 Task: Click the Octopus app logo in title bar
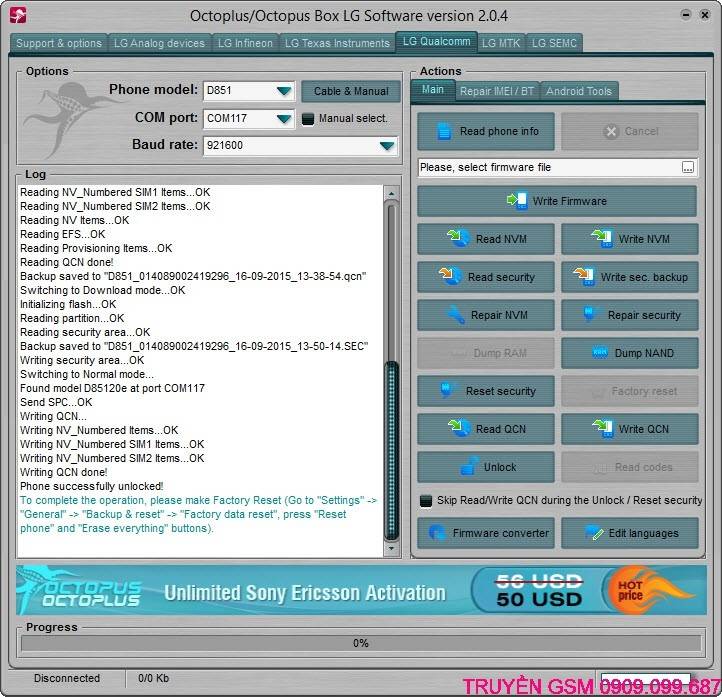coord(17,15)
